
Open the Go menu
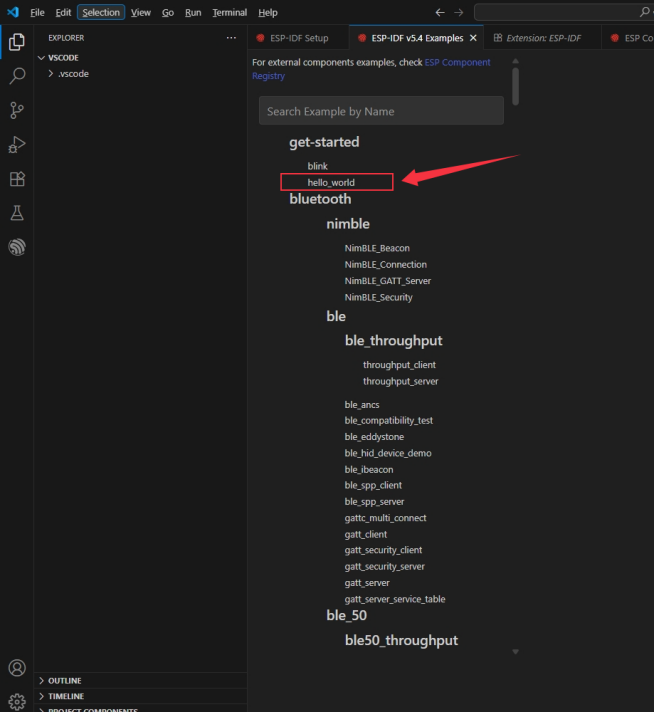168,12
